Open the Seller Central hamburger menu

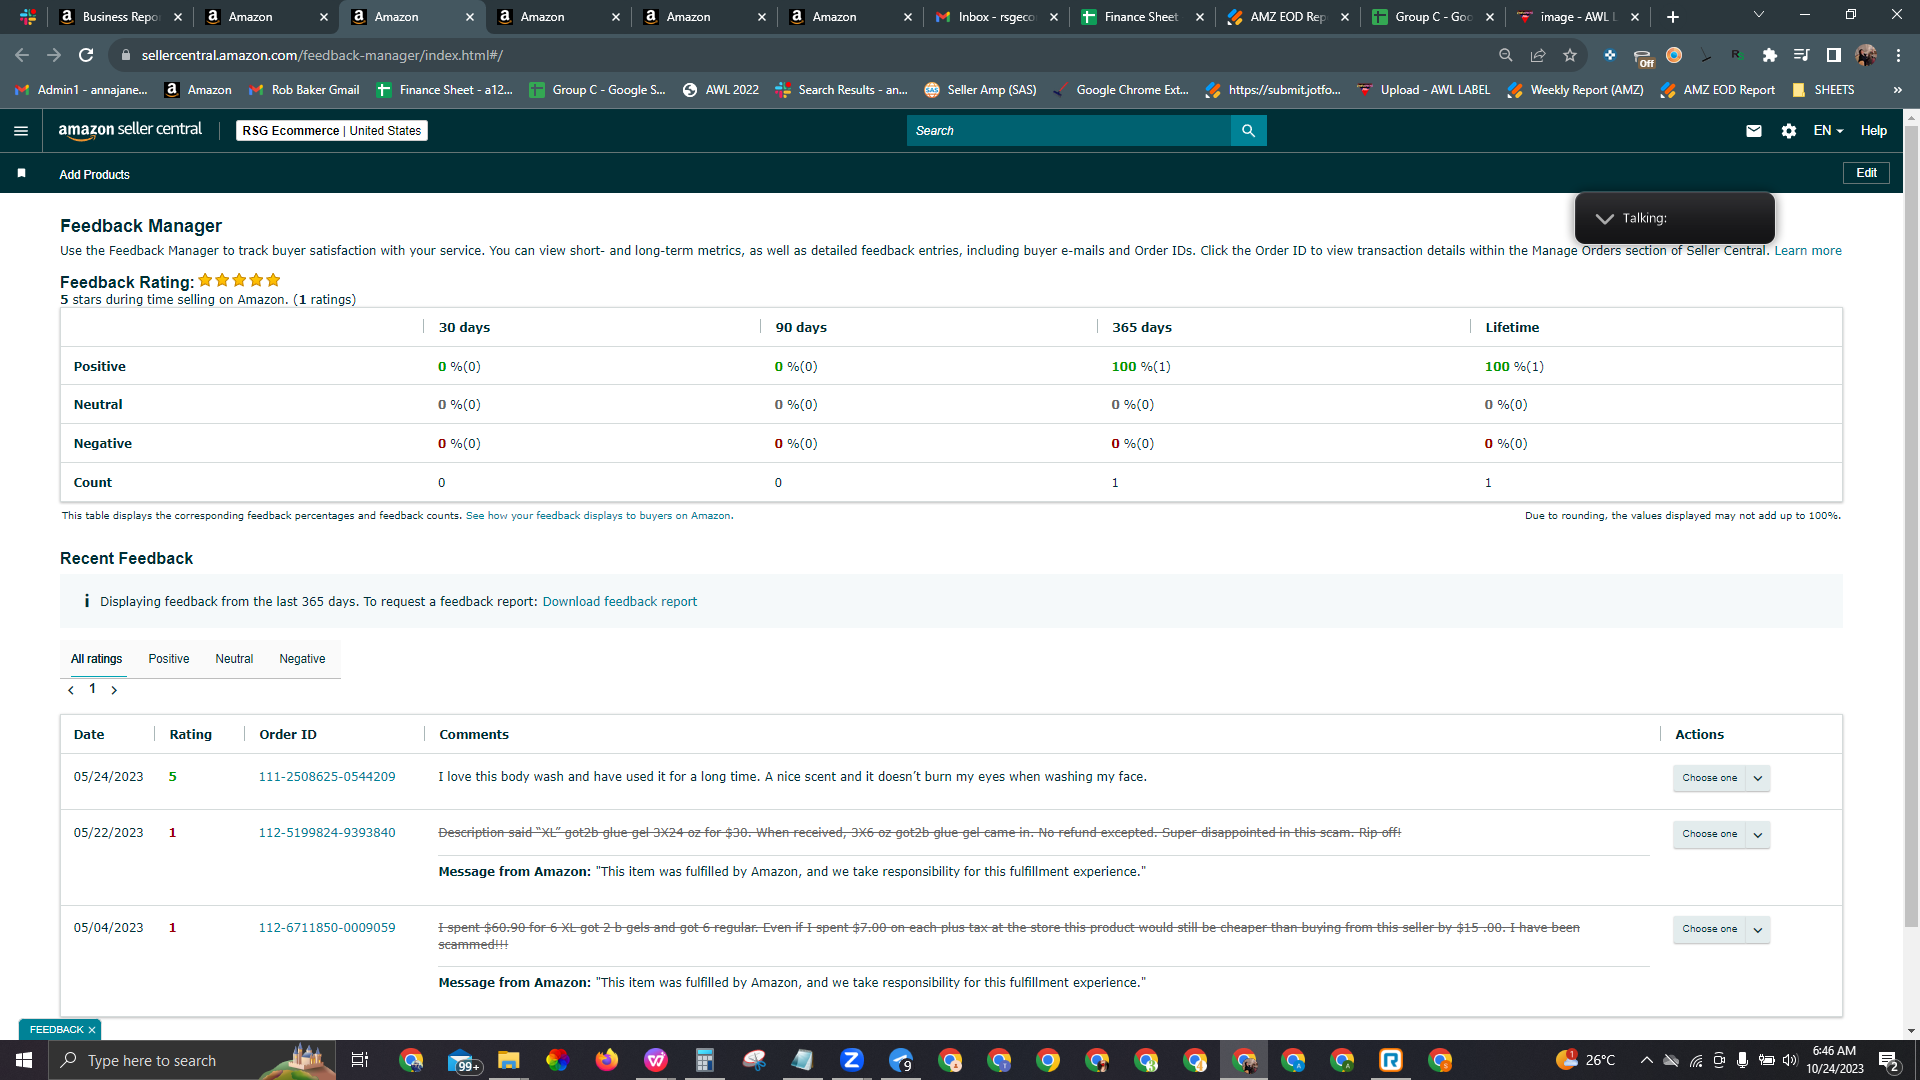click(x=21, y=131)
